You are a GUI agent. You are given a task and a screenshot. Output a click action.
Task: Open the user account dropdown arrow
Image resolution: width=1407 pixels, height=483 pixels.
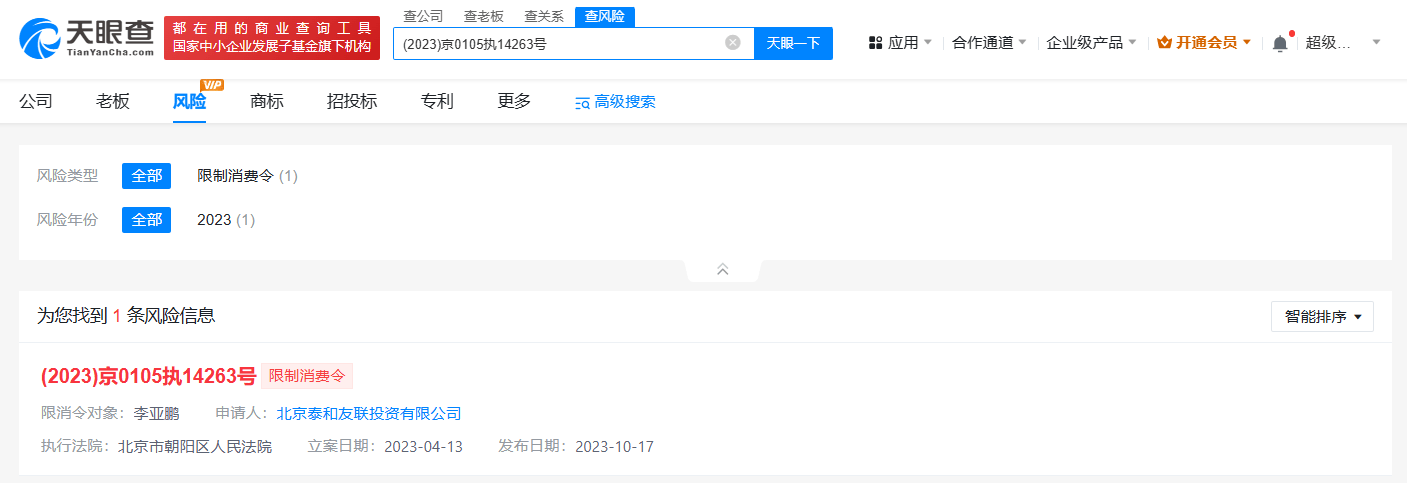1376,43
